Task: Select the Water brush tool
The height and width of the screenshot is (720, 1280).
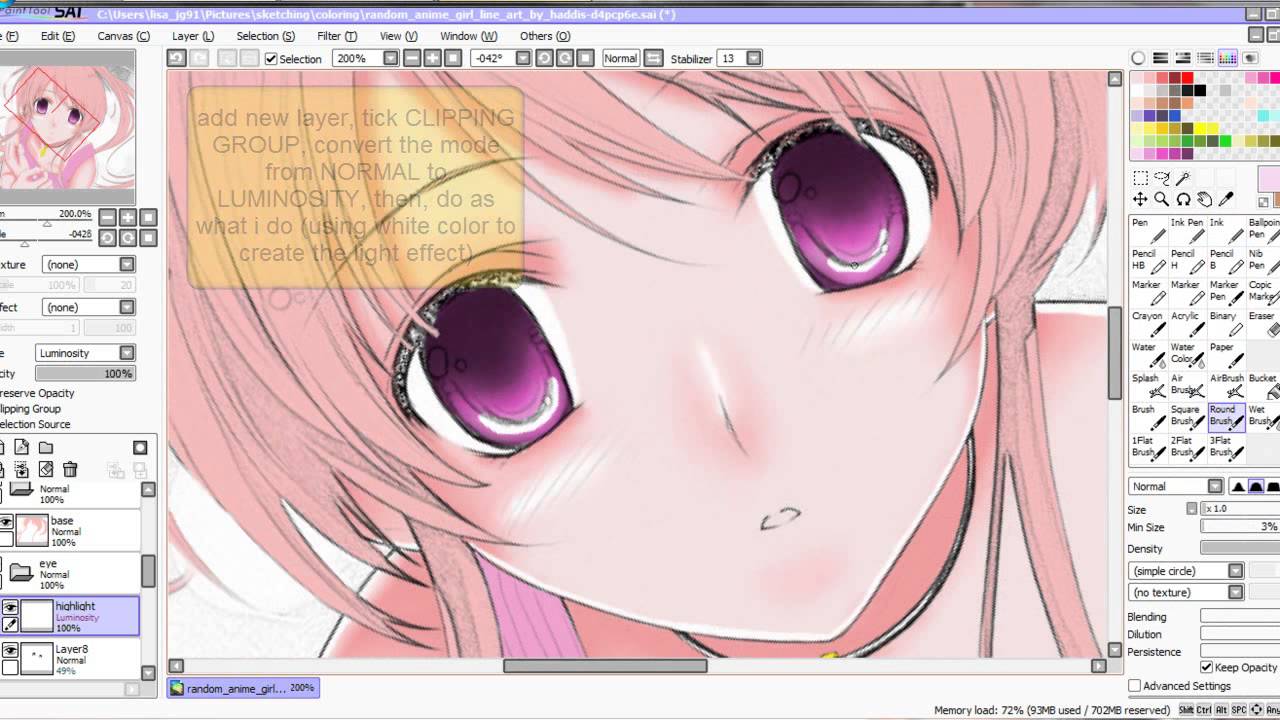Action: pyautogui.click(x=1148, y=353)
